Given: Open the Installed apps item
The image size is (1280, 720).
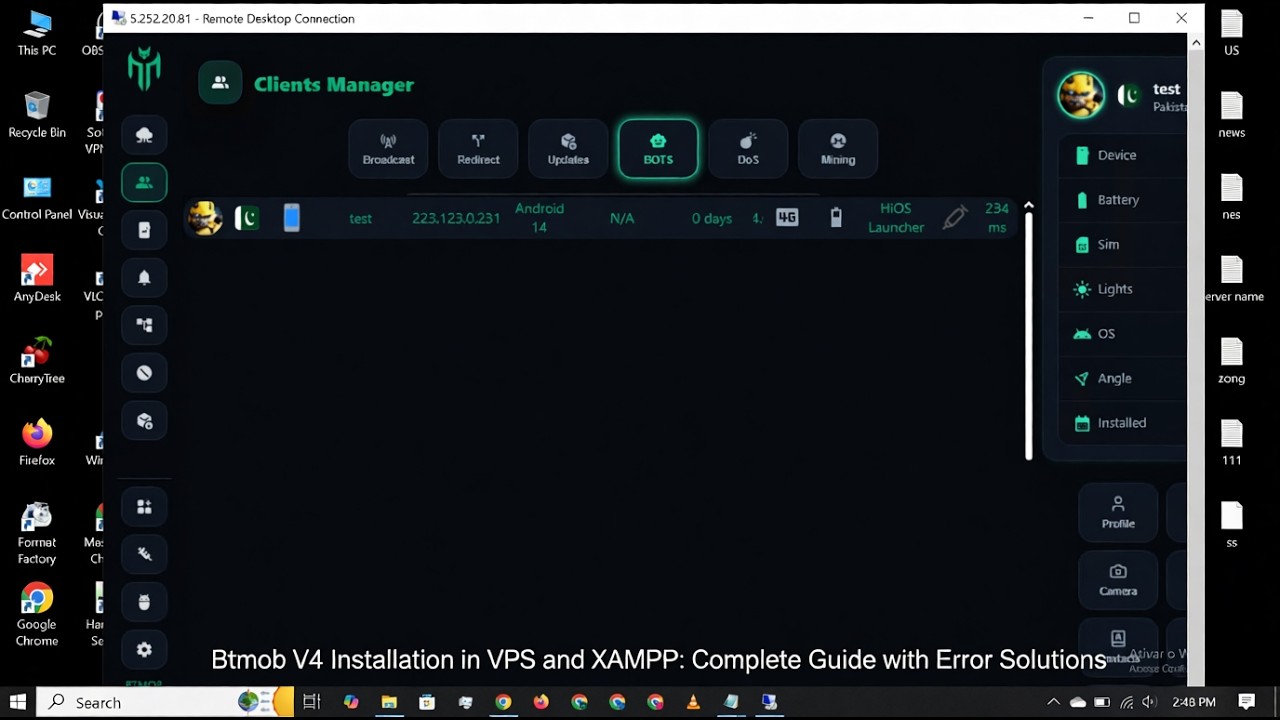Looking at the screenshot, I should point(1123,423).
